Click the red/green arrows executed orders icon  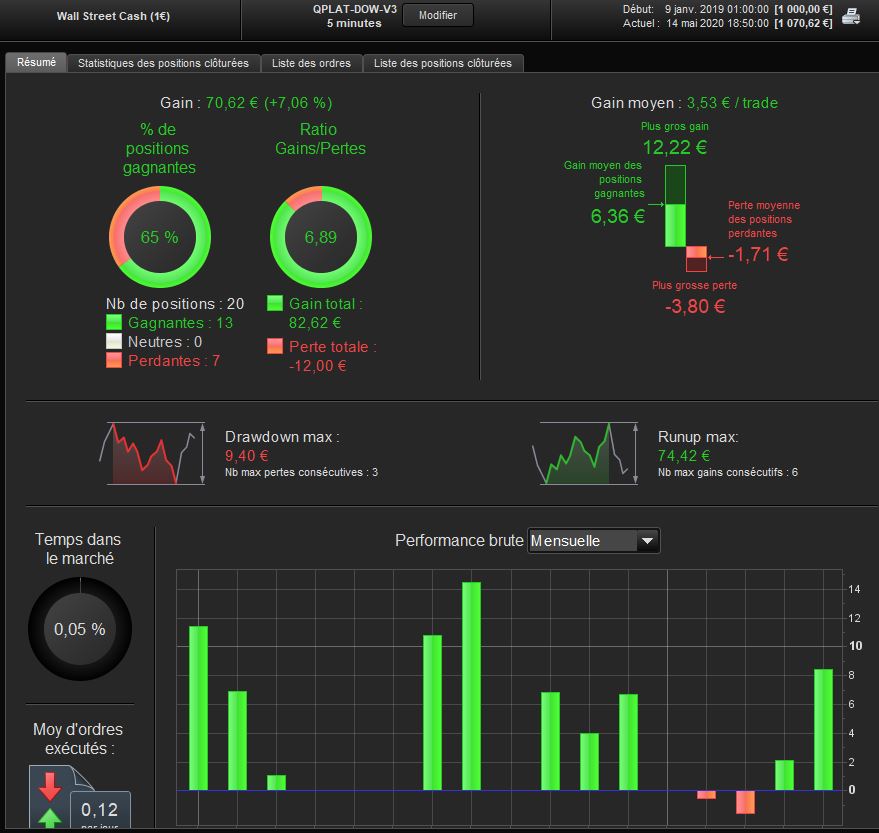point(50,799)
